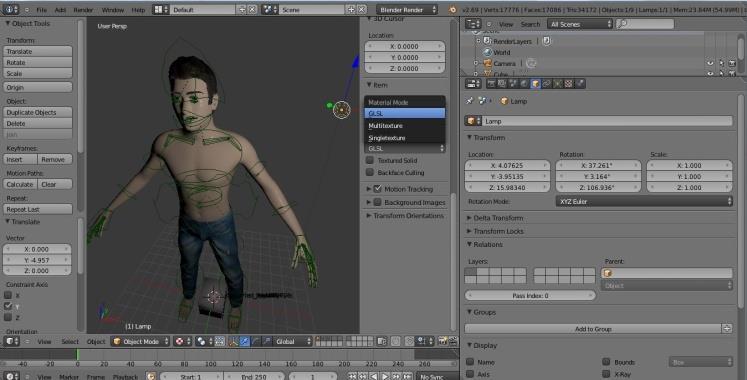Expand the RenderLayers tree item

click(x=479, y=41)
